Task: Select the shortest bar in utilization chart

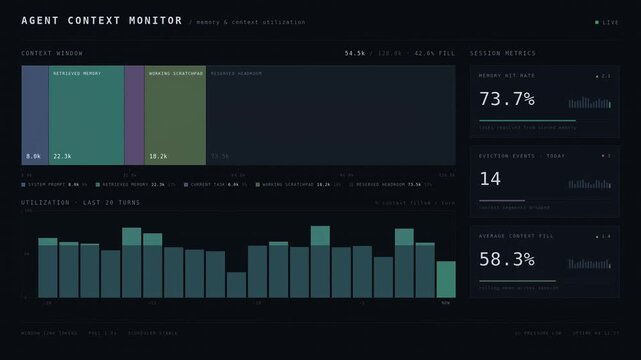Action: point(236,285)
